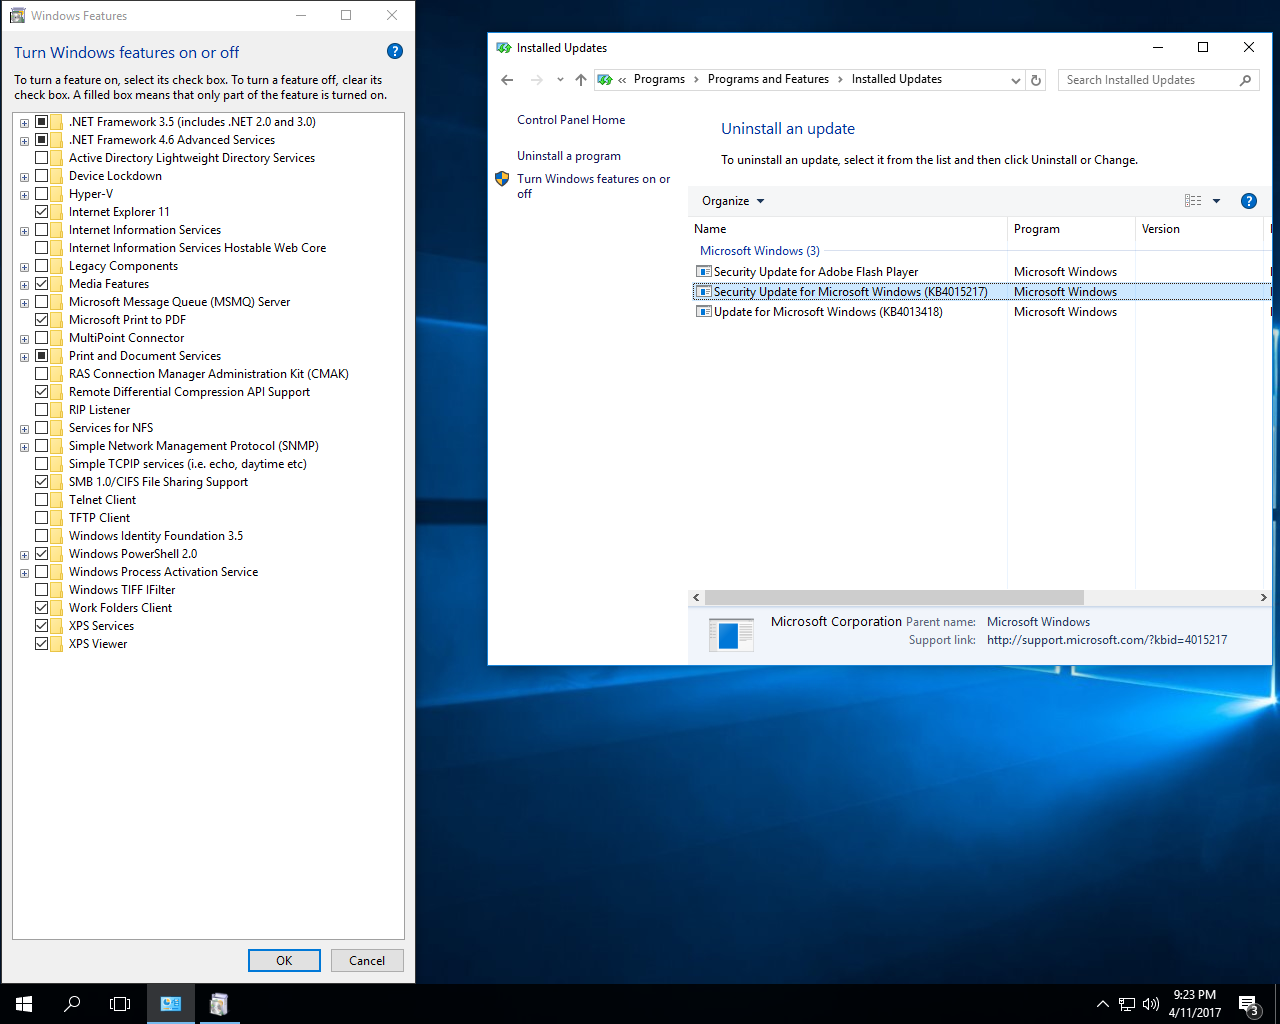Screen dimensions: 1280x1024
Task: Expand .NET Framework 3.5 node
Action: click(24, 123)
